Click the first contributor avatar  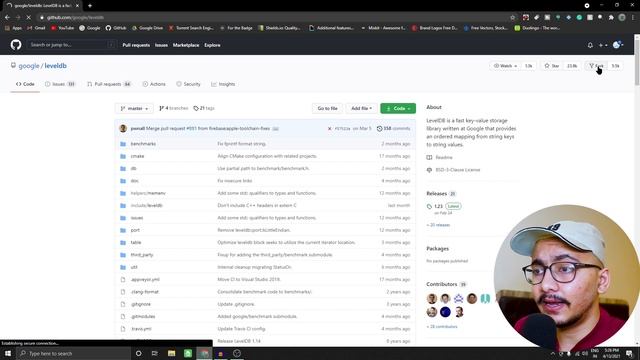point(432,298)
